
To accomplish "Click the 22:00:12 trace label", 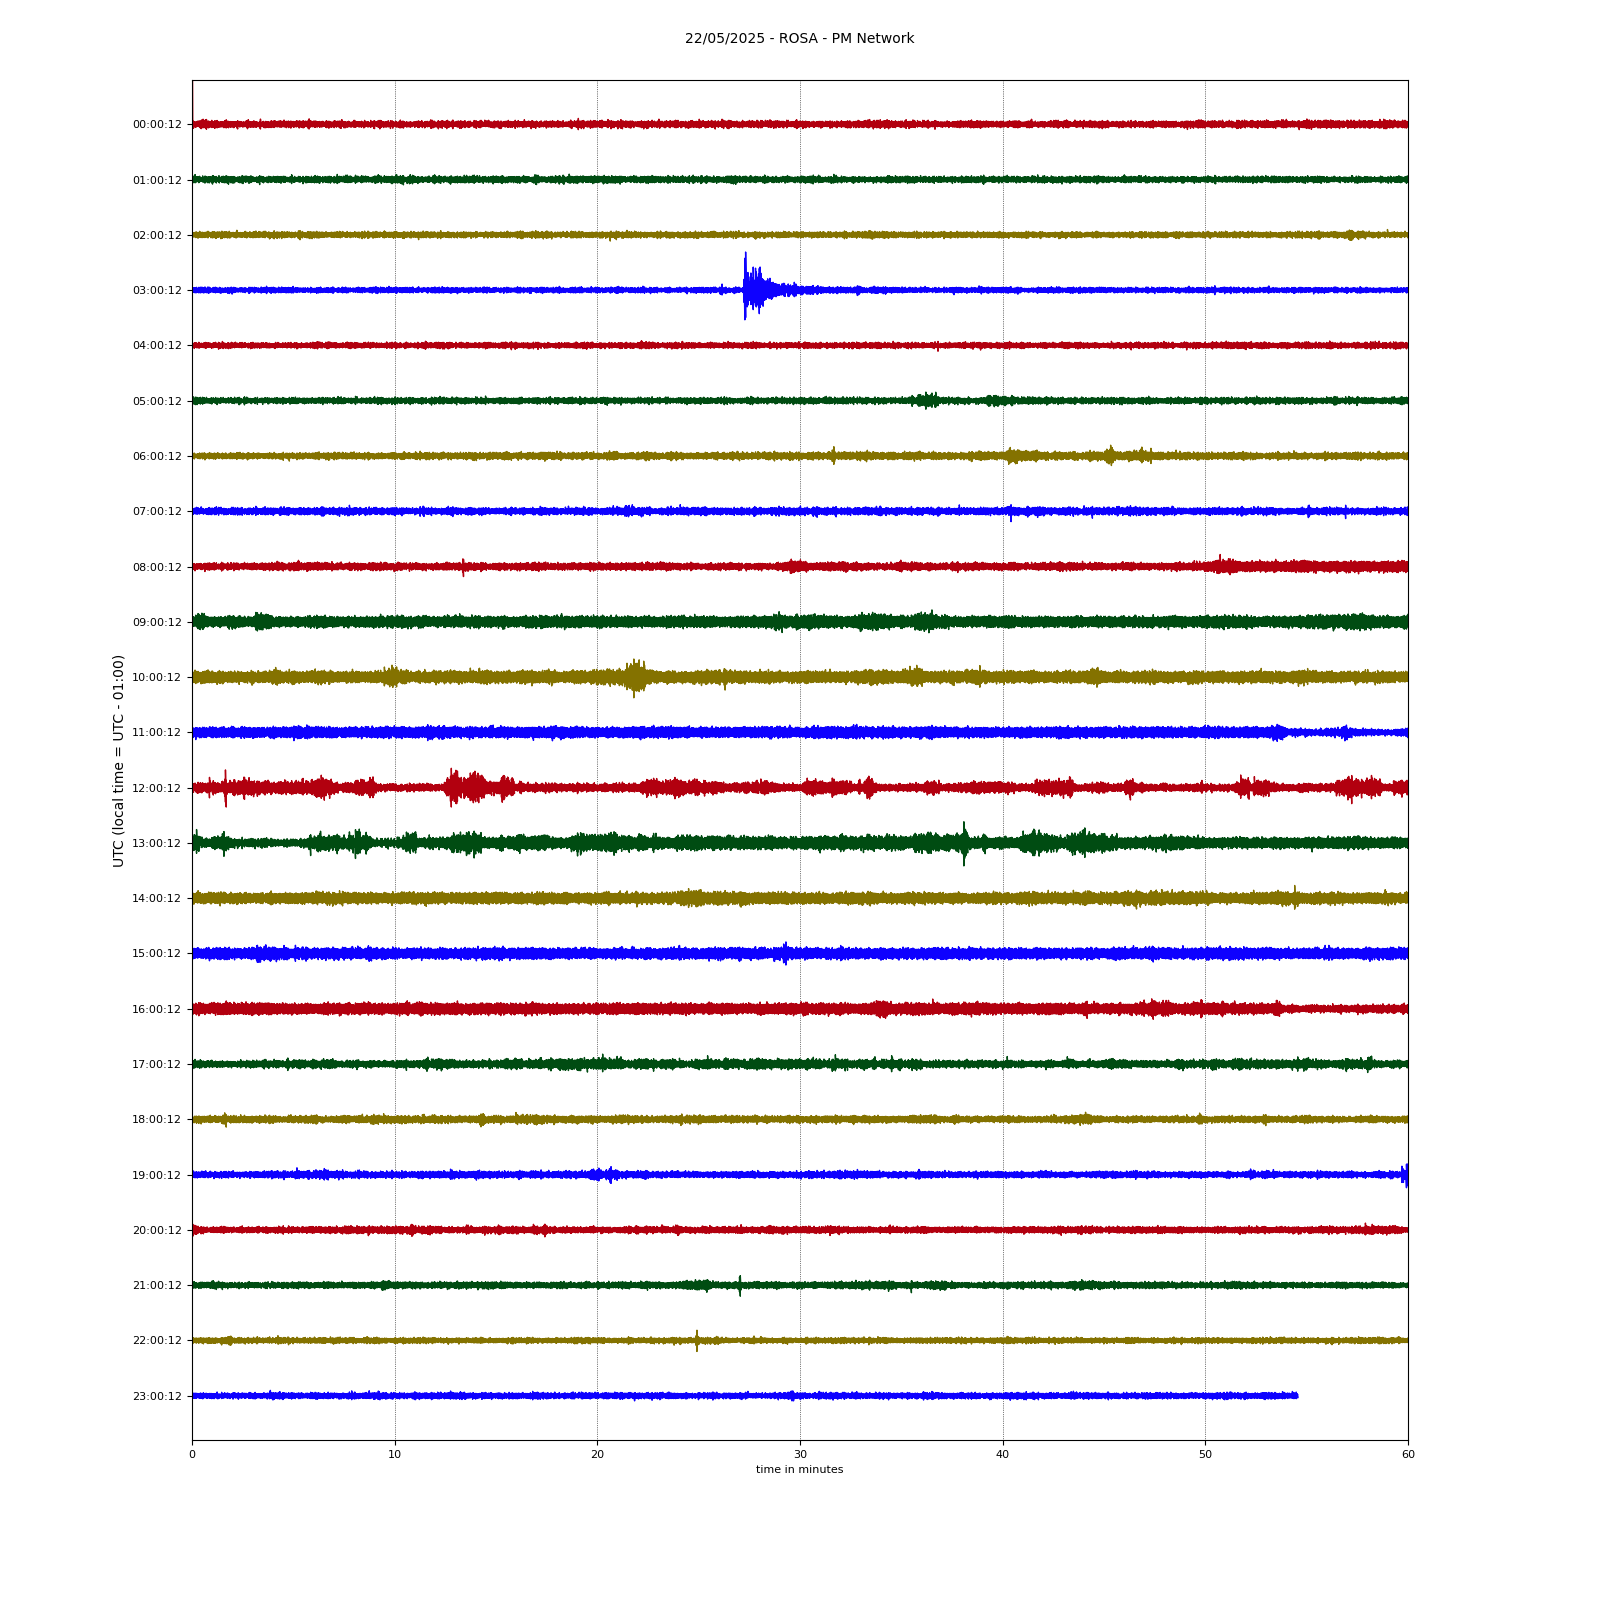I will pos(157,1340).
